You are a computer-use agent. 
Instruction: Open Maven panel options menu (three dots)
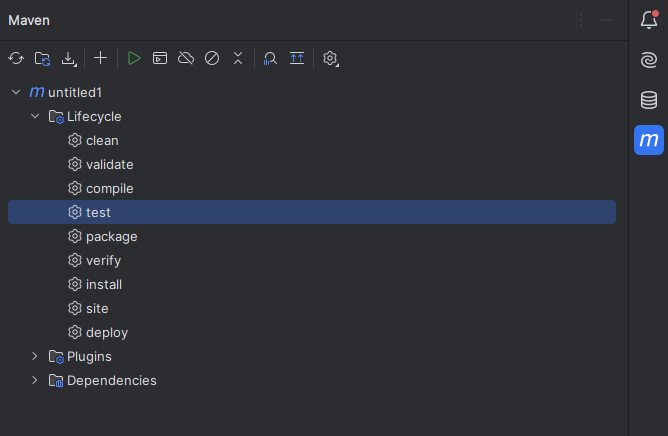click(x=582, y=20)
